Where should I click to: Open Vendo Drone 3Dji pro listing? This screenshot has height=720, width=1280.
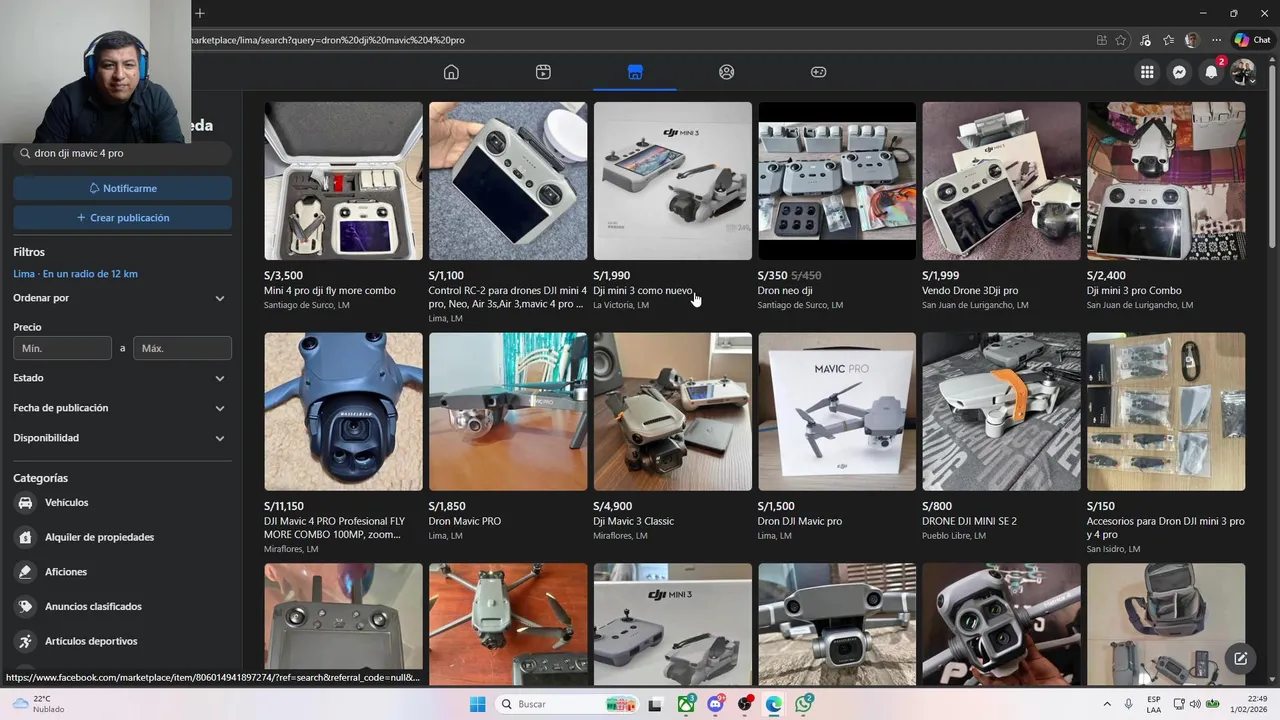coord(1001,181)
